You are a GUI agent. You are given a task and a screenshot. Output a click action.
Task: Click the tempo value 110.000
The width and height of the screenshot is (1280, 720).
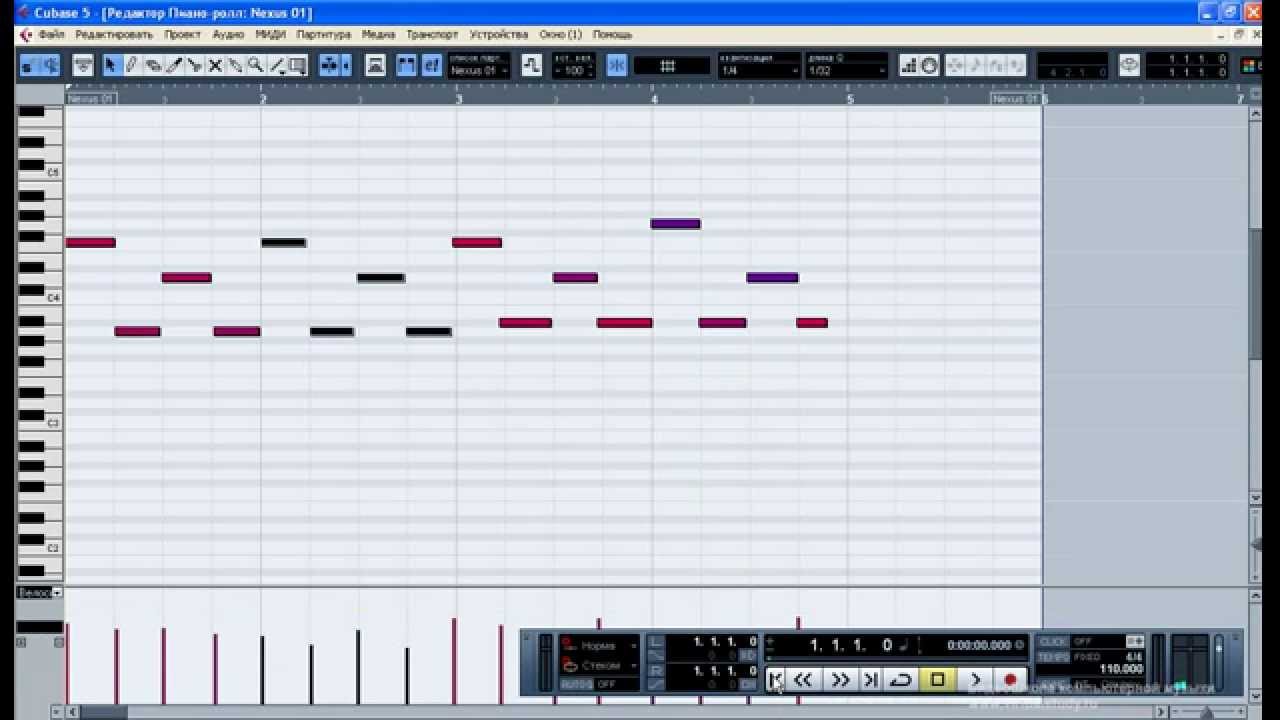1121,669
